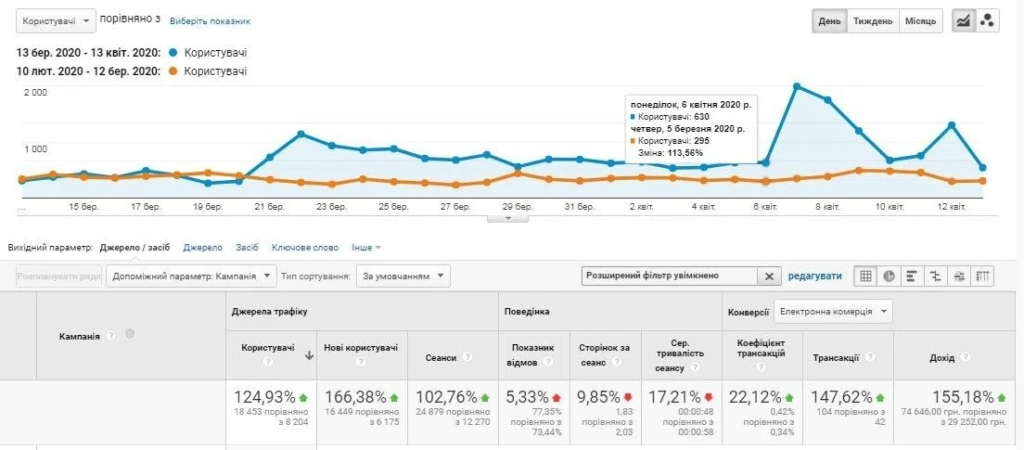Image resolution: width=1024 pixels, height=450 pixels.
Task: Clear the advanced filter with X
Action: 769,276
